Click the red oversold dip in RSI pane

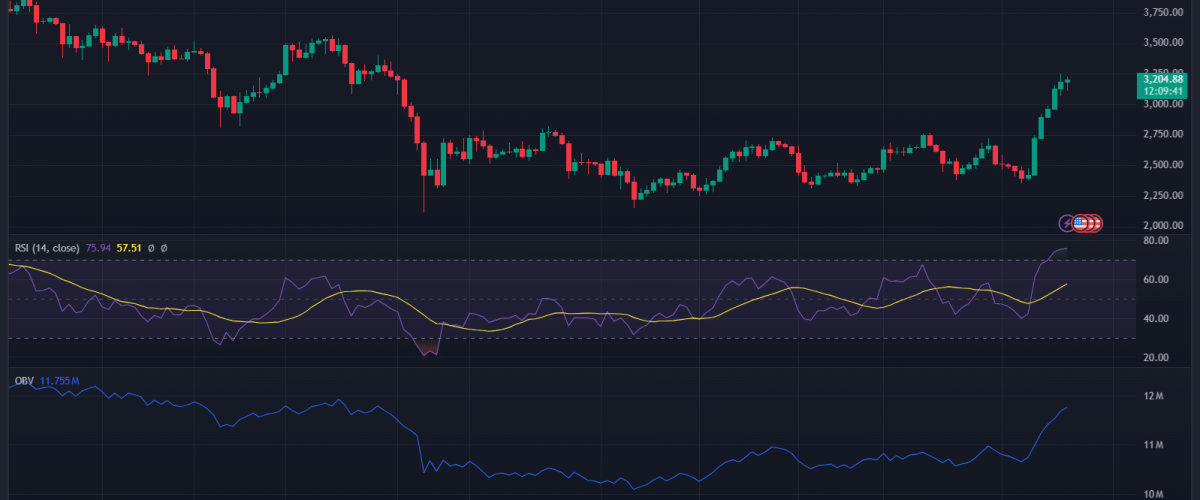pyautogui.click(x=429, y=348)
